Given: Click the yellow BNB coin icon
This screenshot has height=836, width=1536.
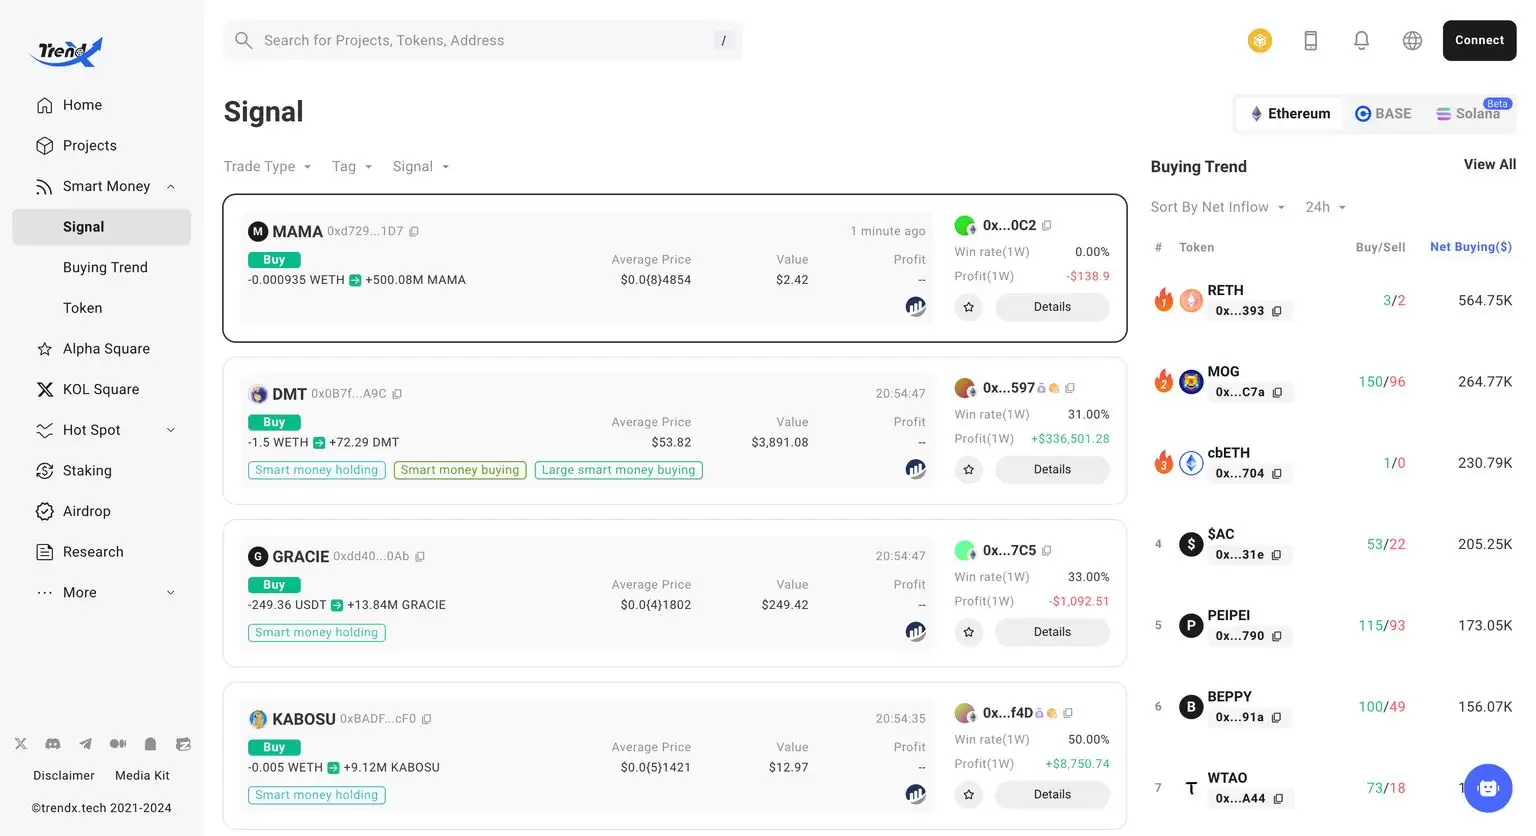Looking at the screenshot, I should tap(1259, 41).
